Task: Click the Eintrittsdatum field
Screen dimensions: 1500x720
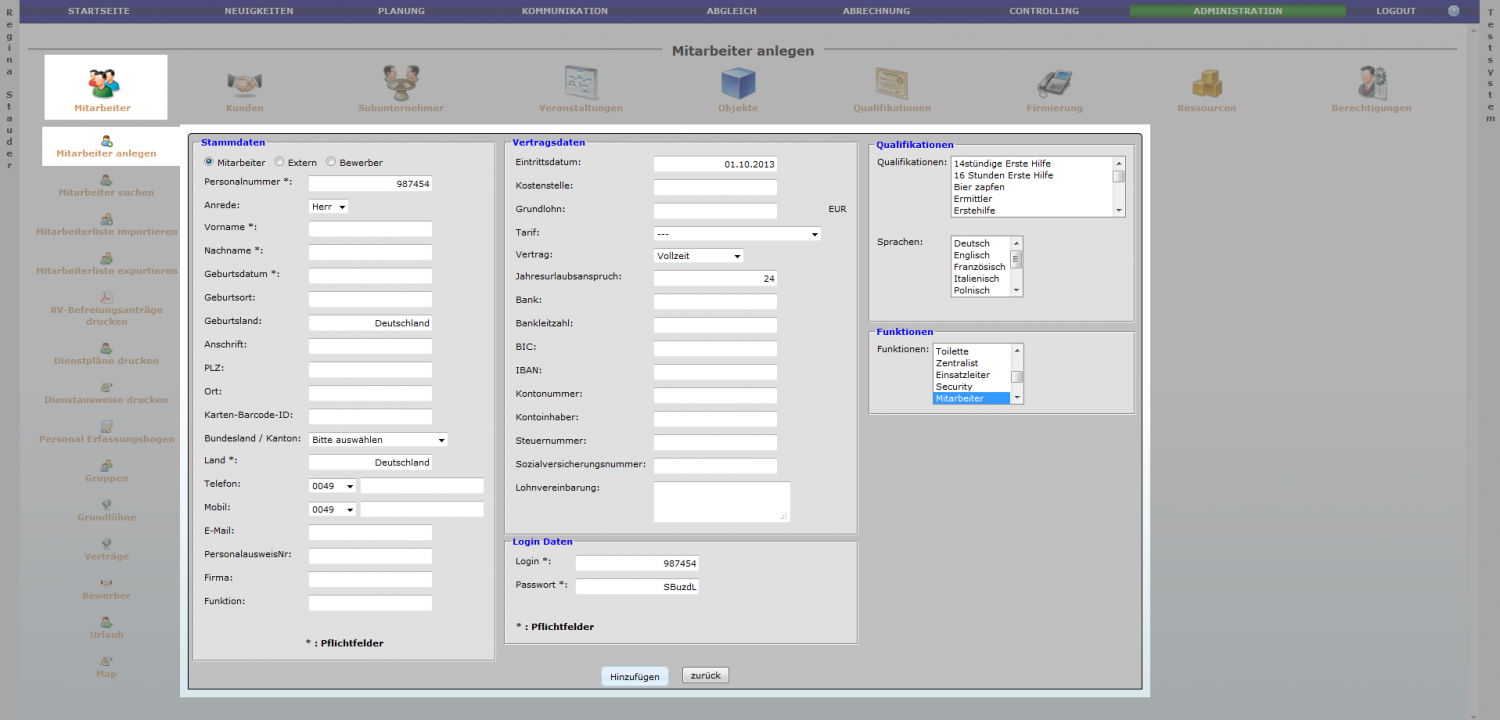Action: [715, 164]
